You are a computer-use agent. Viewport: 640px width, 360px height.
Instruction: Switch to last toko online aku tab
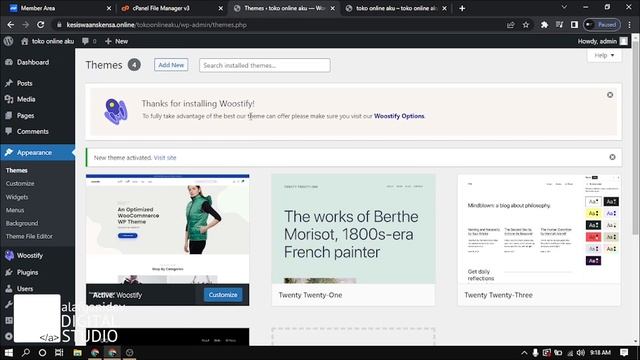pos(395,8)
